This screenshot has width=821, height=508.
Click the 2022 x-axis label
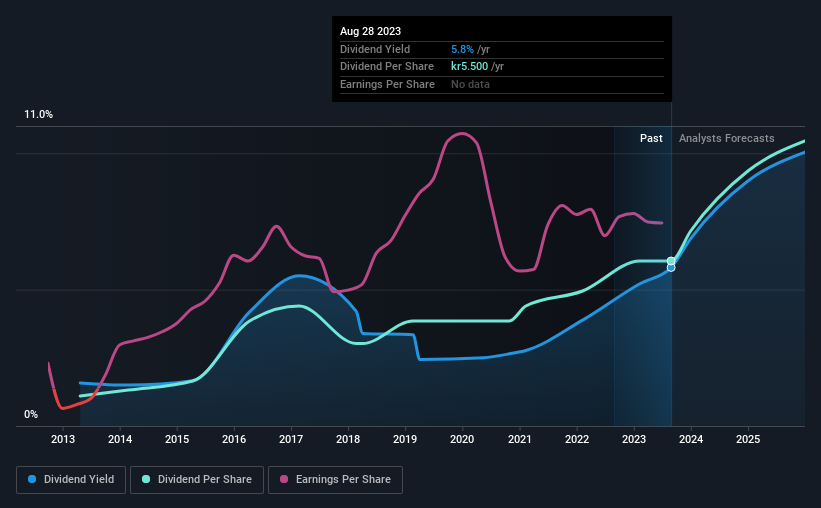[577, 439]
